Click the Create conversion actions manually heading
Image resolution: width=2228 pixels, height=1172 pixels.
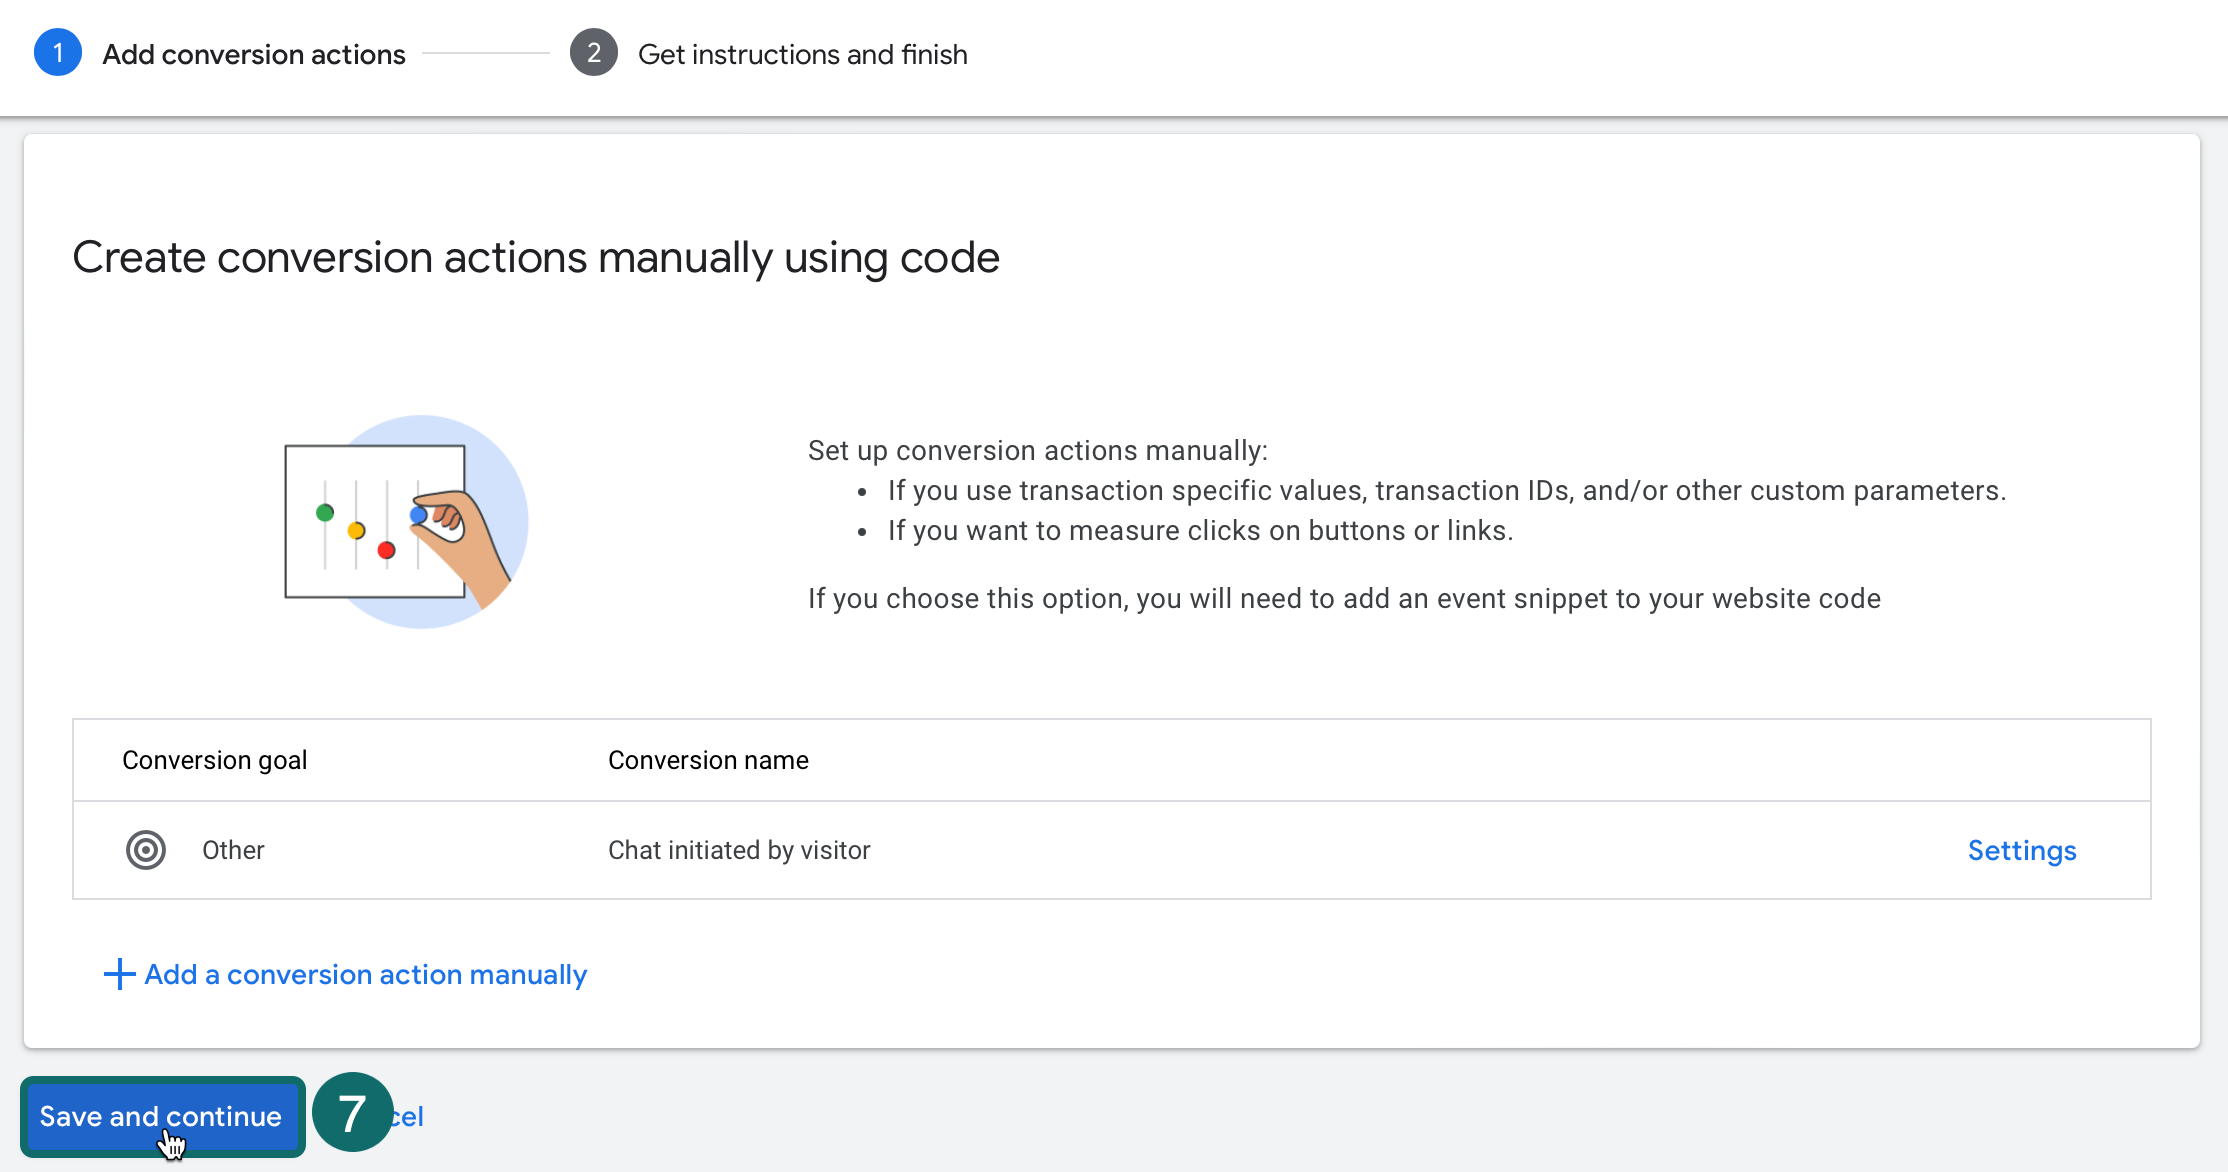[536, 258]
